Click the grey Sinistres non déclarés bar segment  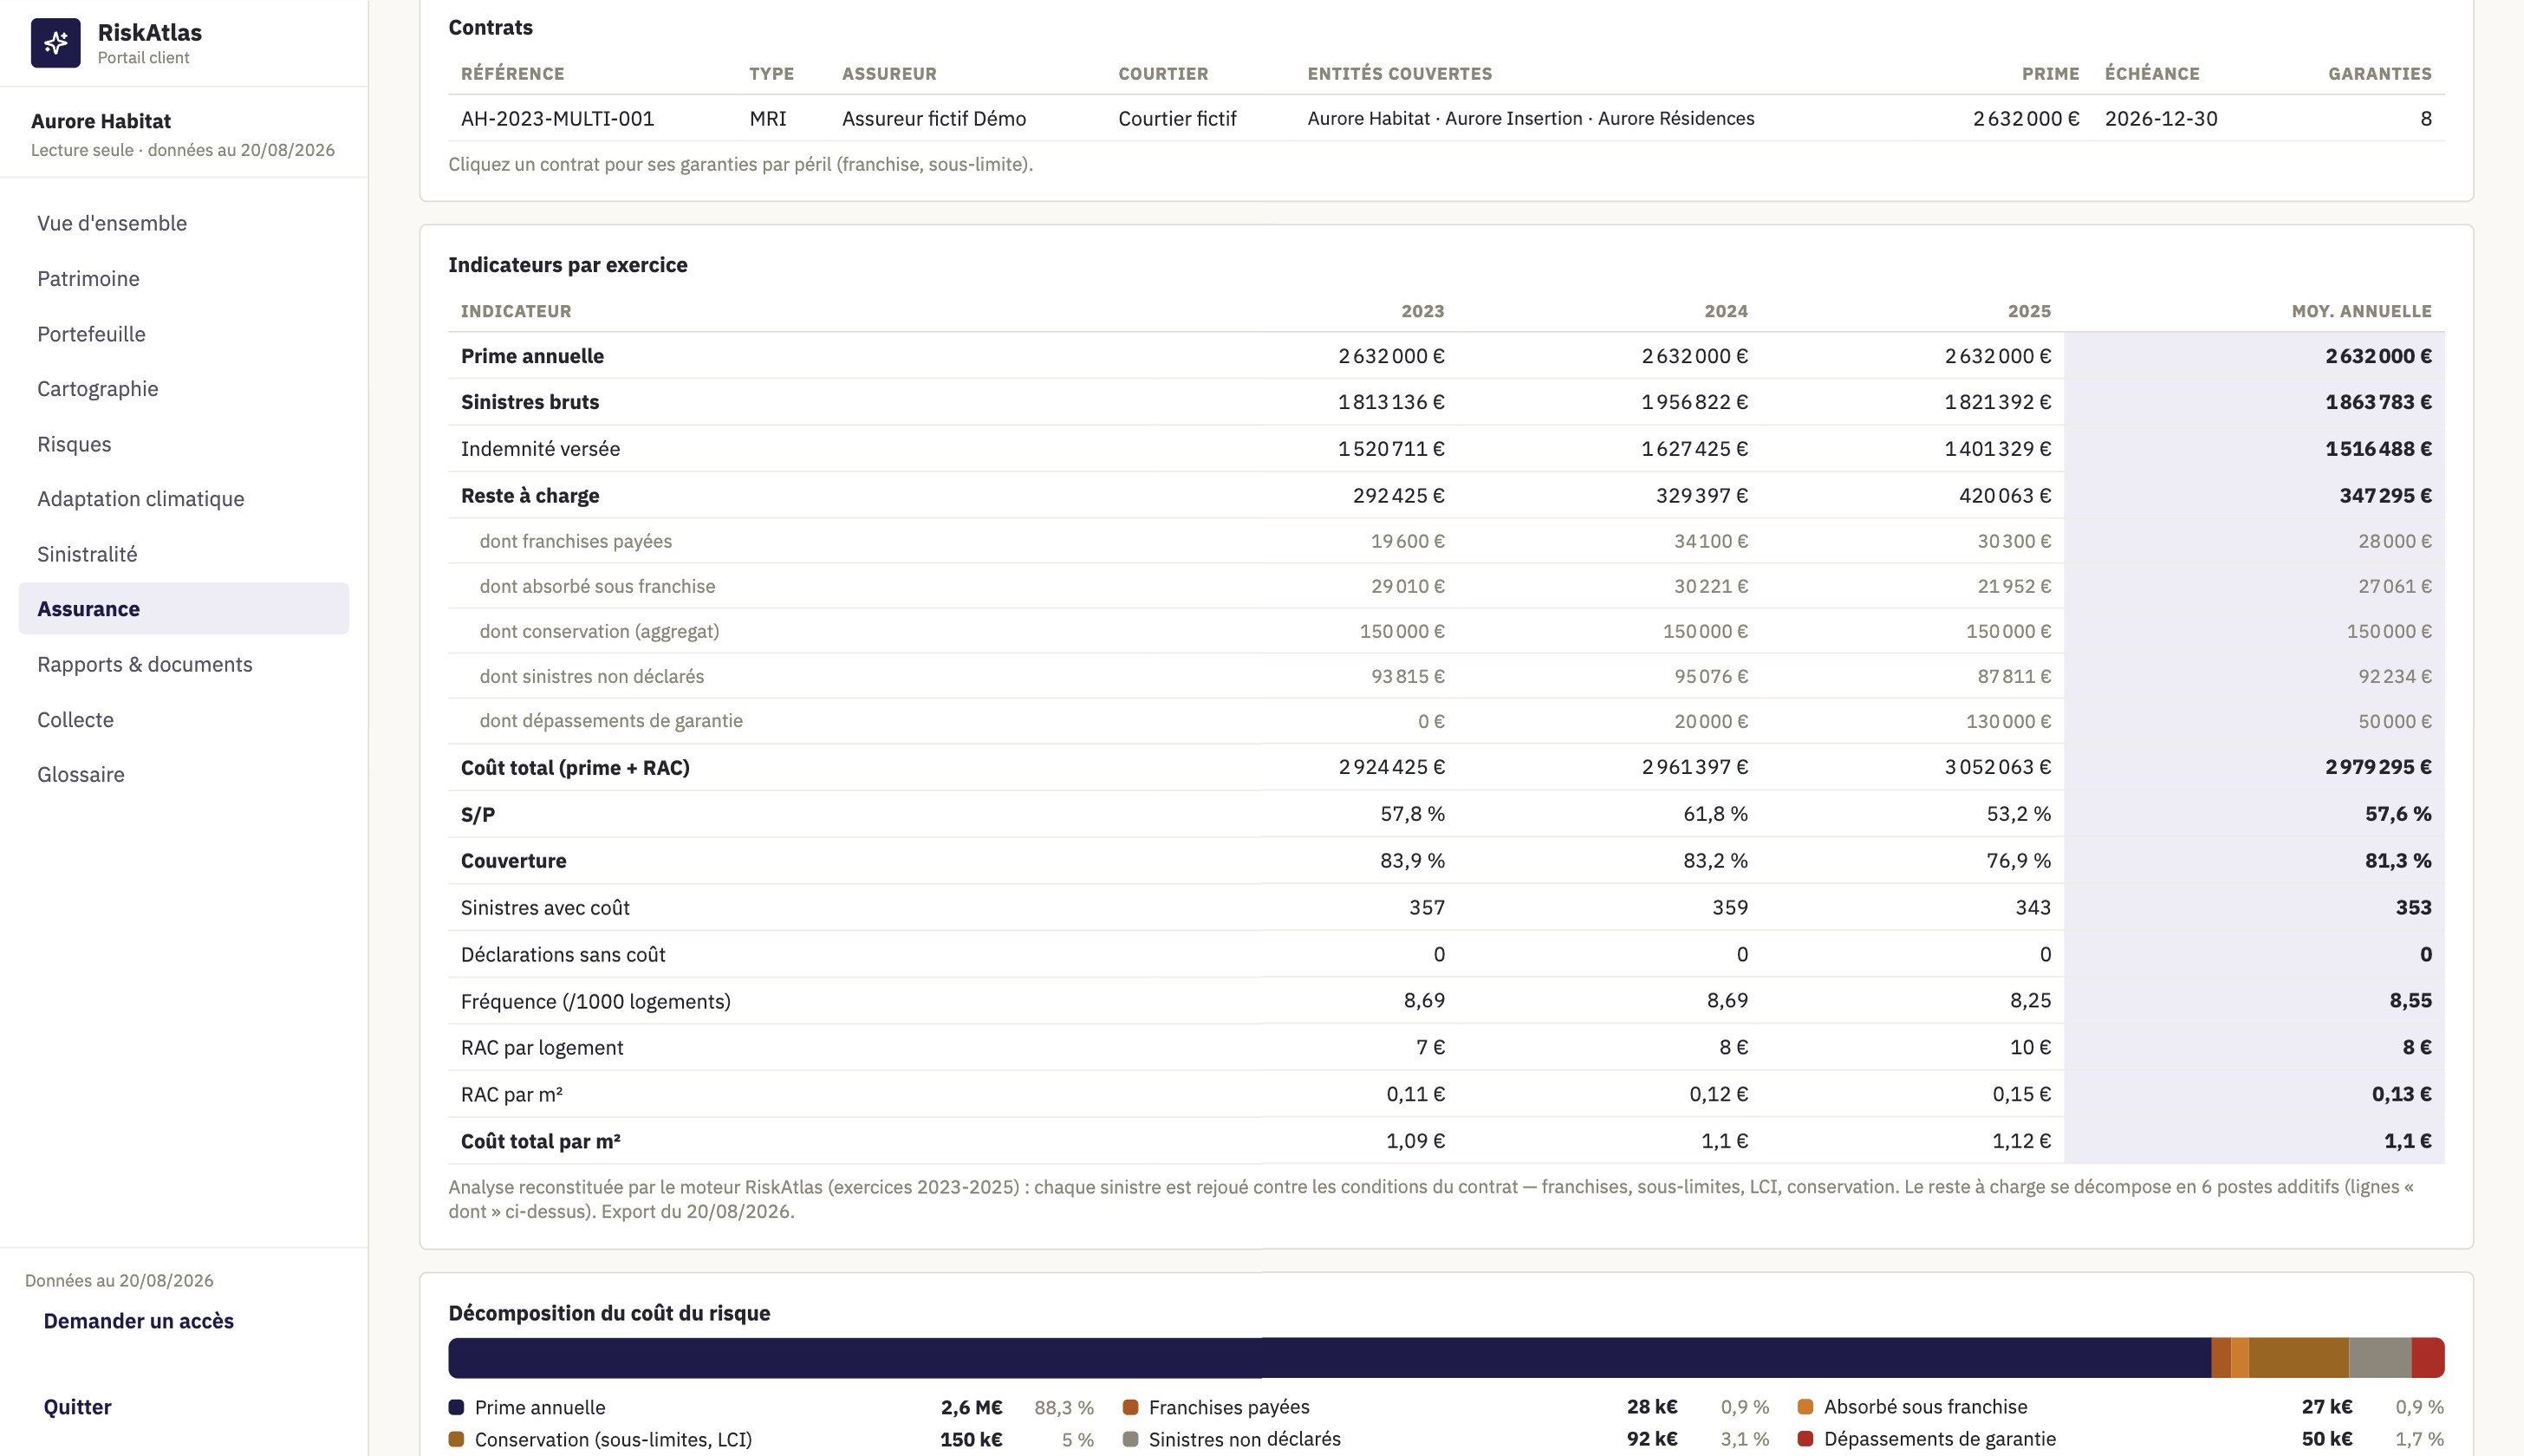pyautogui.click(x=2380, y=1358)
